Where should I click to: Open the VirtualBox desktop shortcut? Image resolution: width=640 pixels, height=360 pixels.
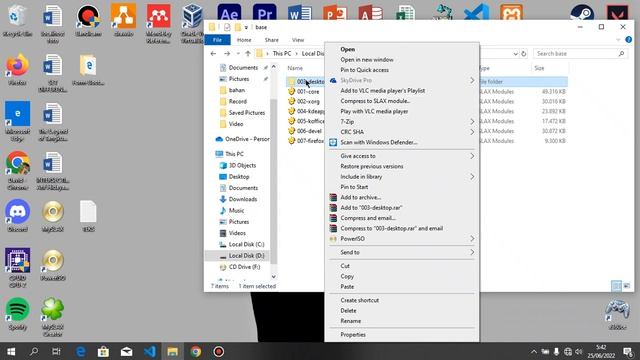(192, 16)
